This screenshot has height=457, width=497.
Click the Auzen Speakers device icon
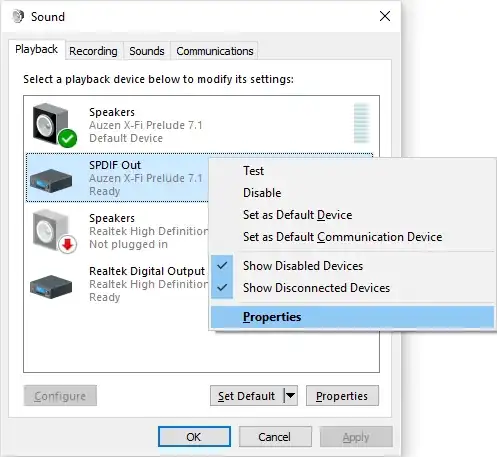[54, 125]
